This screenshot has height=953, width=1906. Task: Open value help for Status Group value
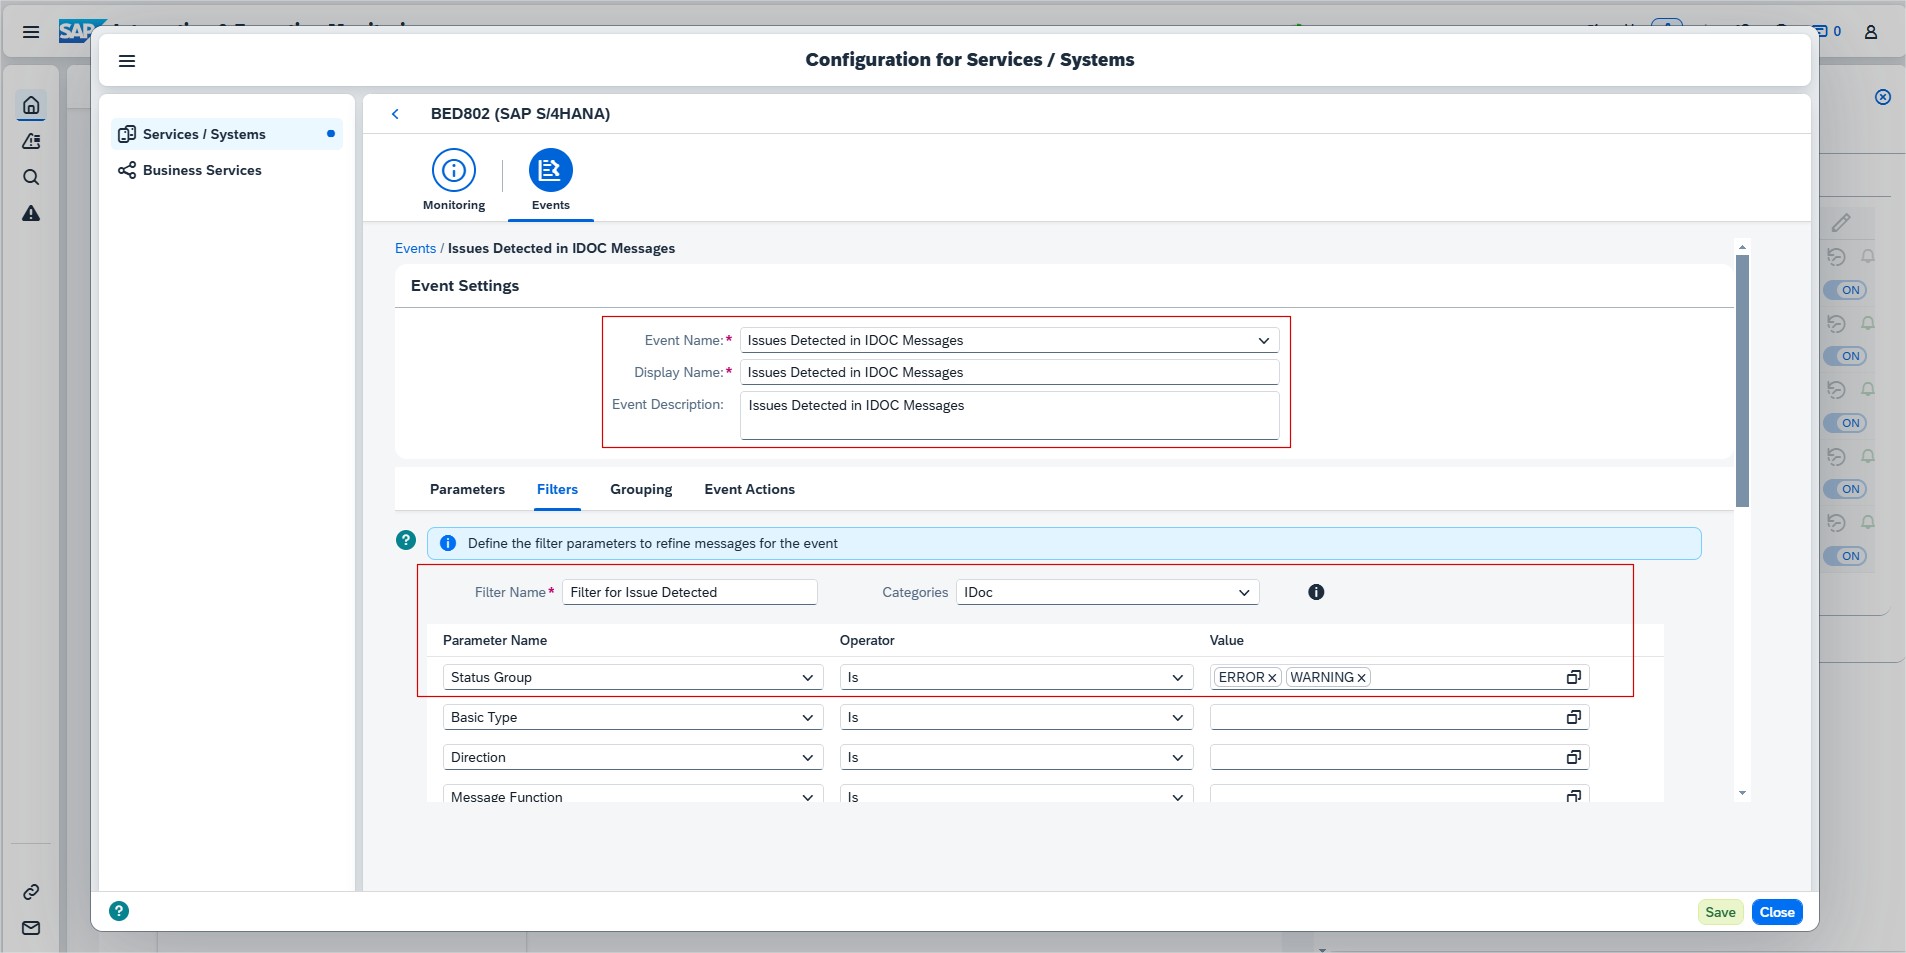(1573, 677)
